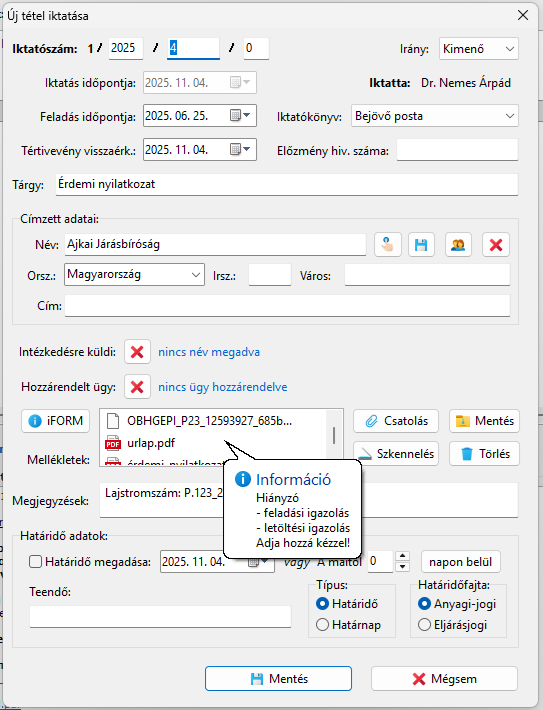Click Törlés trash button
Screen dimensions: 543x710
(484, 454)
